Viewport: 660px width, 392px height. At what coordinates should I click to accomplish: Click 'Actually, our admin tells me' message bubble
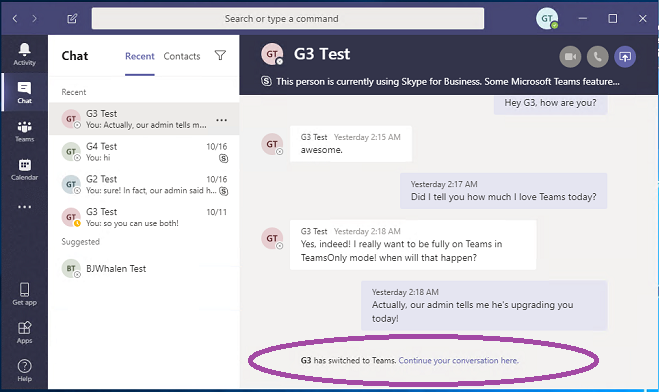pyautogui.click(x=484, y=305)
